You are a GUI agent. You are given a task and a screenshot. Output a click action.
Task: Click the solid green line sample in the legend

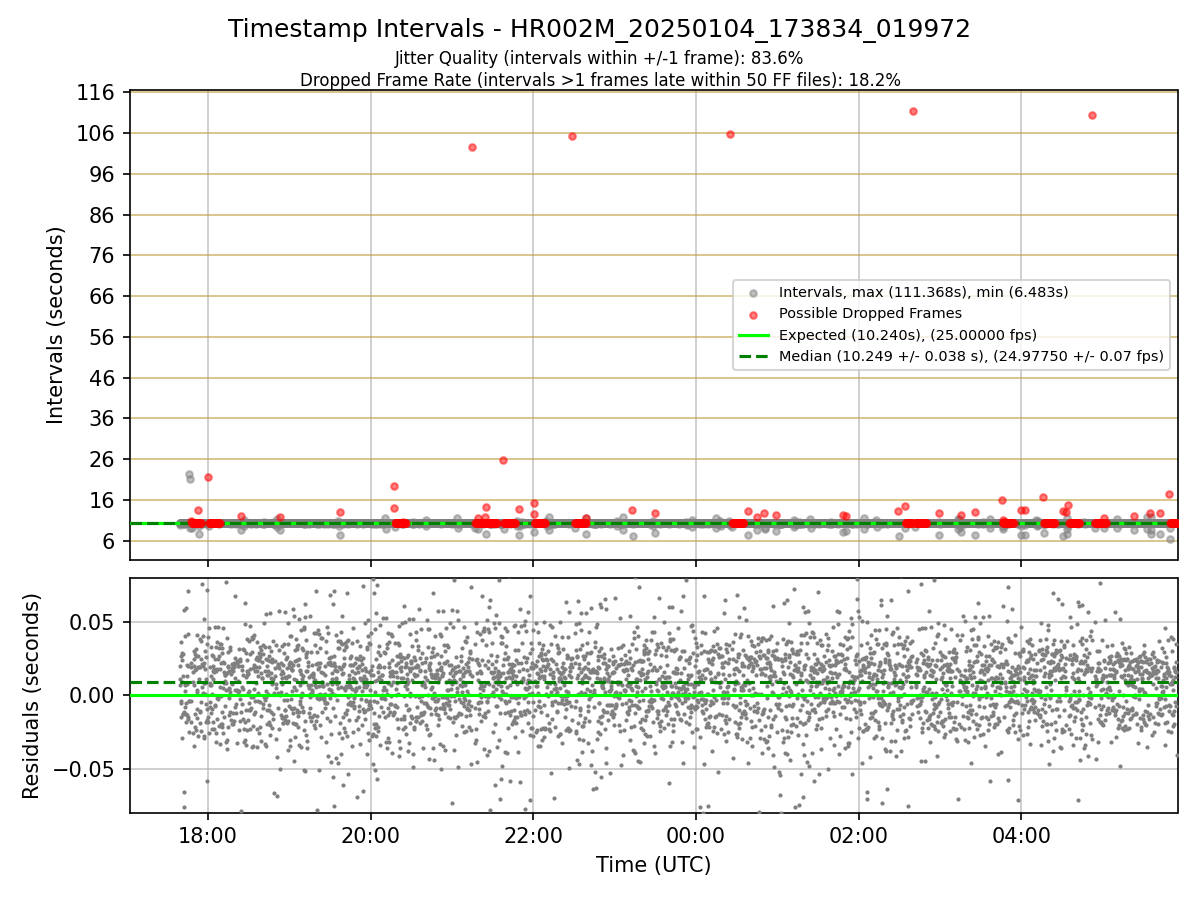753,335
